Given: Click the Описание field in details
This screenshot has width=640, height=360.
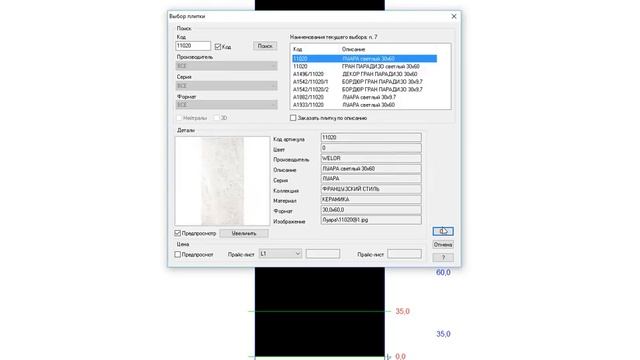Looking at the screenshot, I should click(371, 169).
